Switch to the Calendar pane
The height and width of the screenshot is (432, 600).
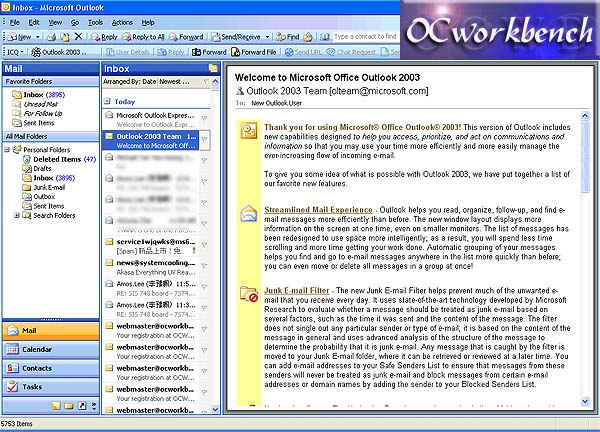[51, 349]
